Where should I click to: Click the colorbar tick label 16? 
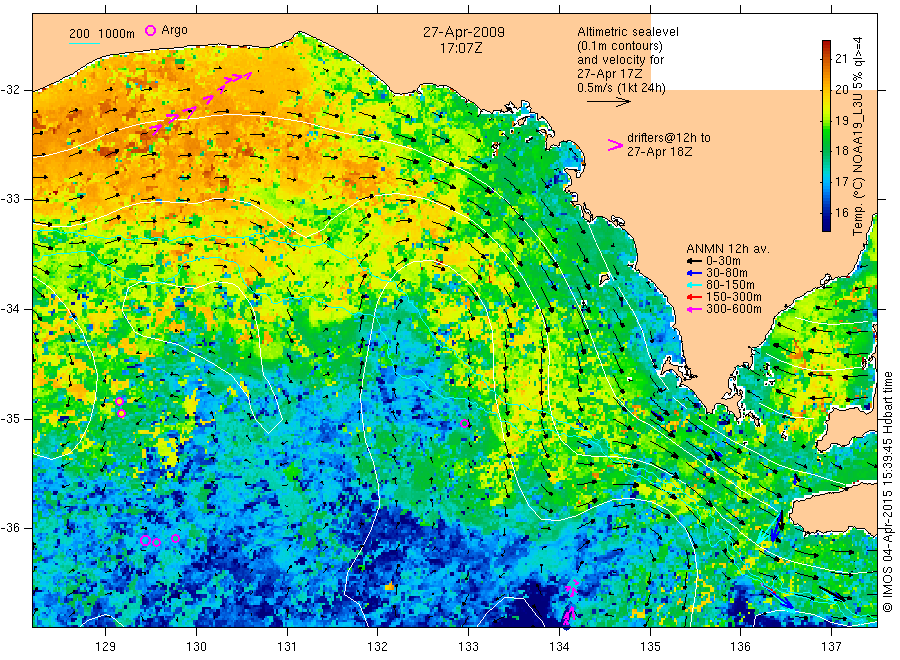(x=841, y=212)
